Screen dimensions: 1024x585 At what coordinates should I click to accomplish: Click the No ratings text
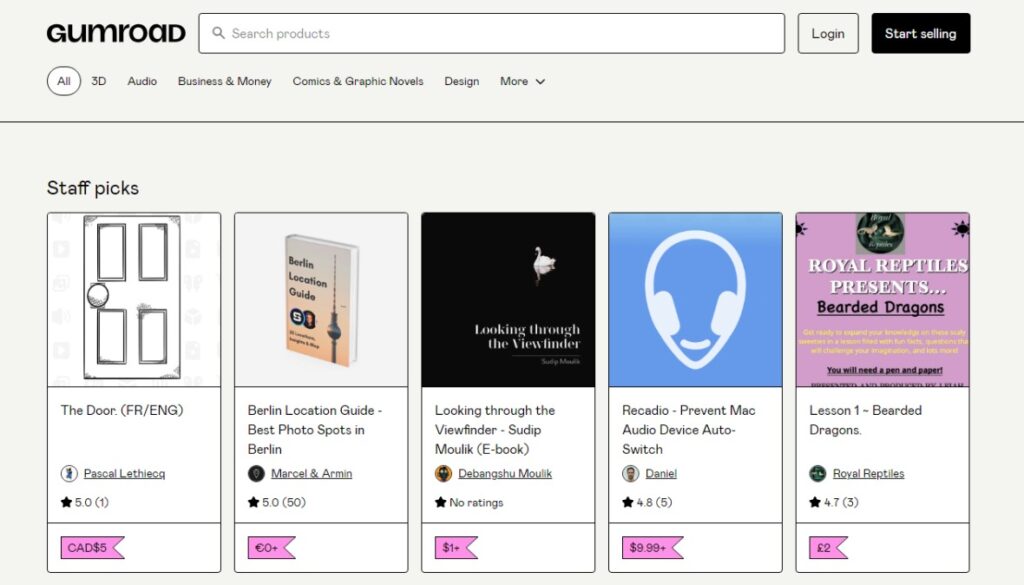tap(476, 502)
